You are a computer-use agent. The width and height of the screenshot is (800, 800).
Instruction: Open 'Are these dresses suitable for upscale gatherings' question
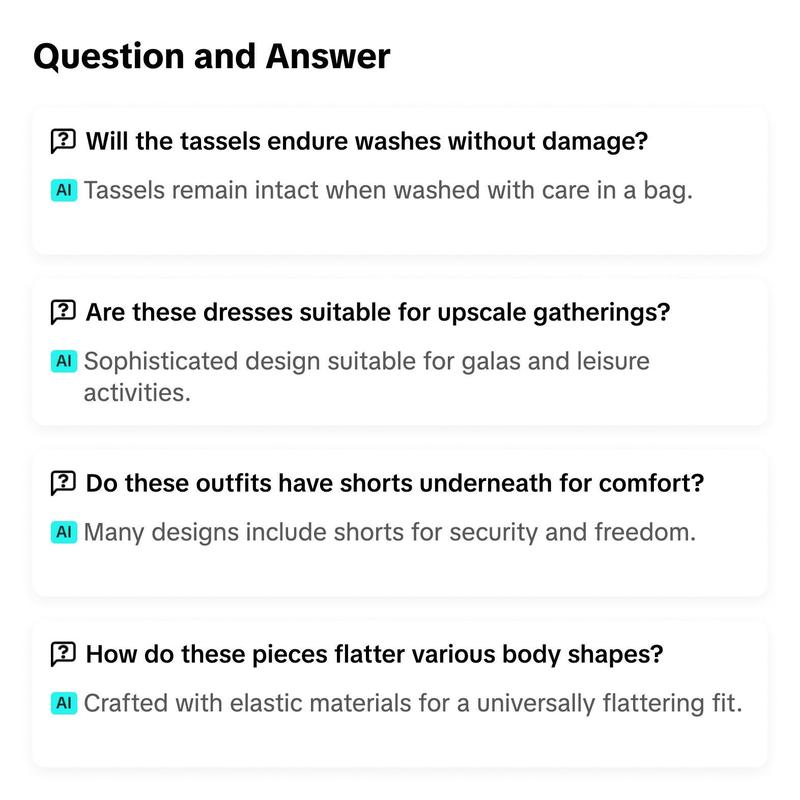[x=378, y=312]
